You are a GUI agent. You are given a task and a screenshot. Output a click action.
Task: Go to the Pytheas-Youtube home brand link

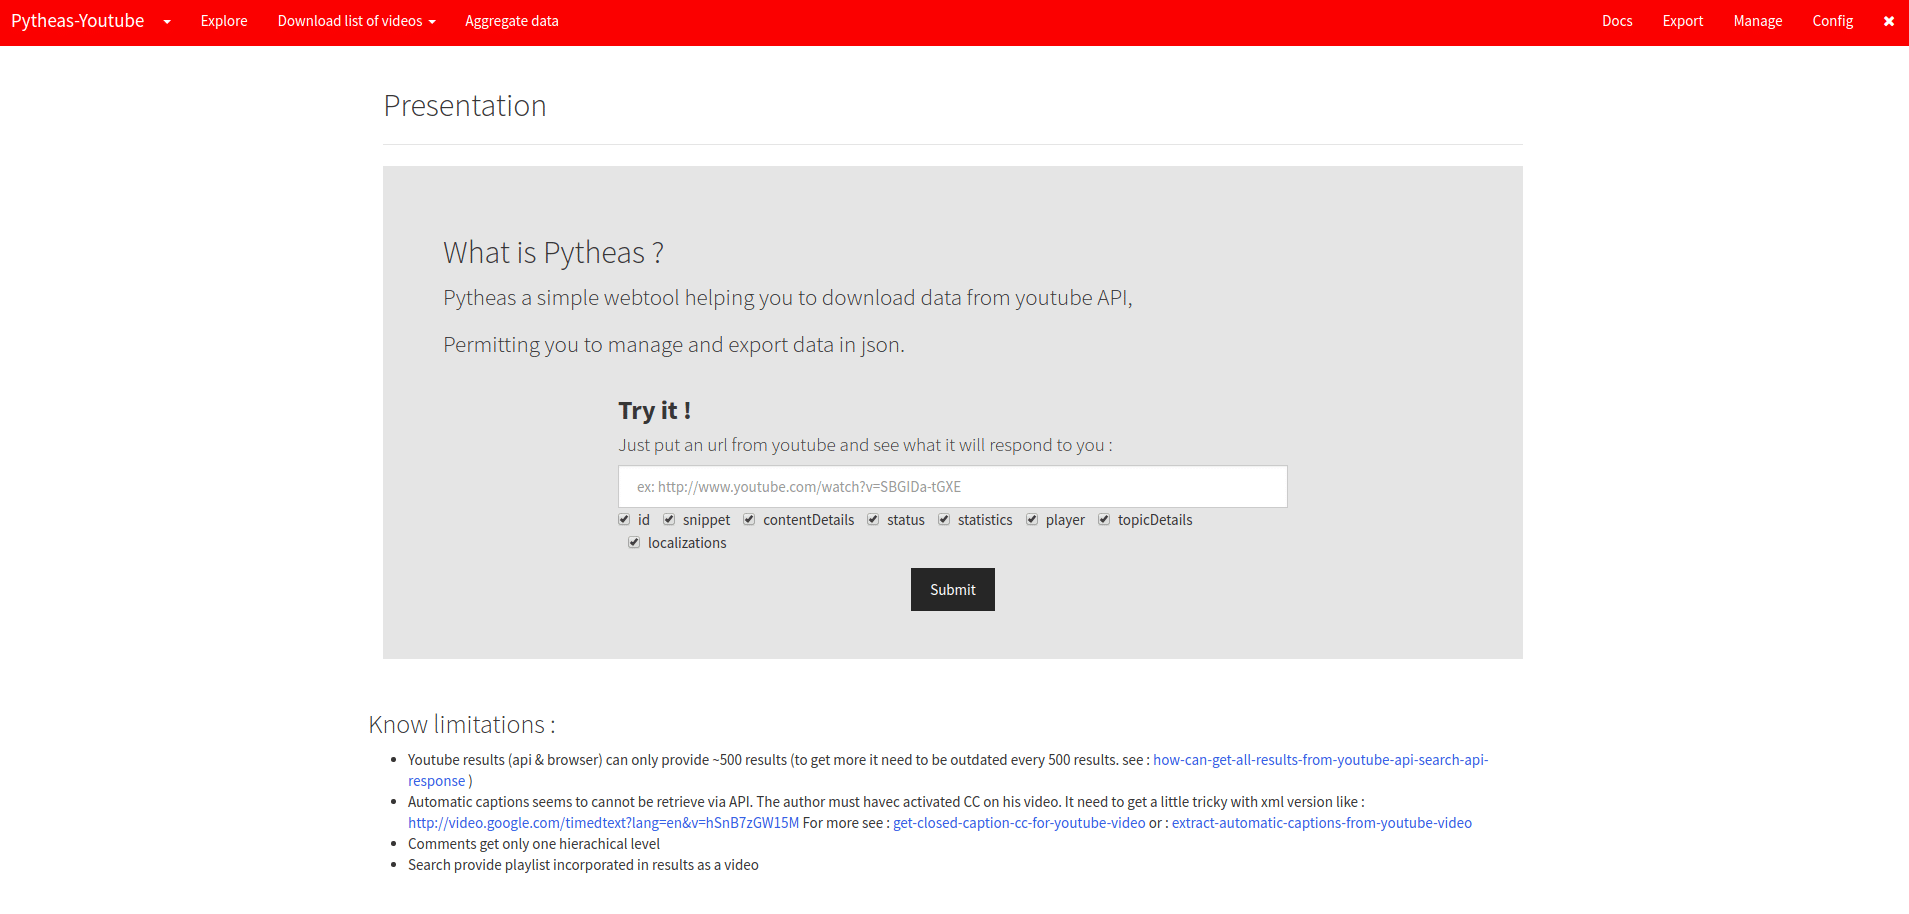tap(78, 21)
